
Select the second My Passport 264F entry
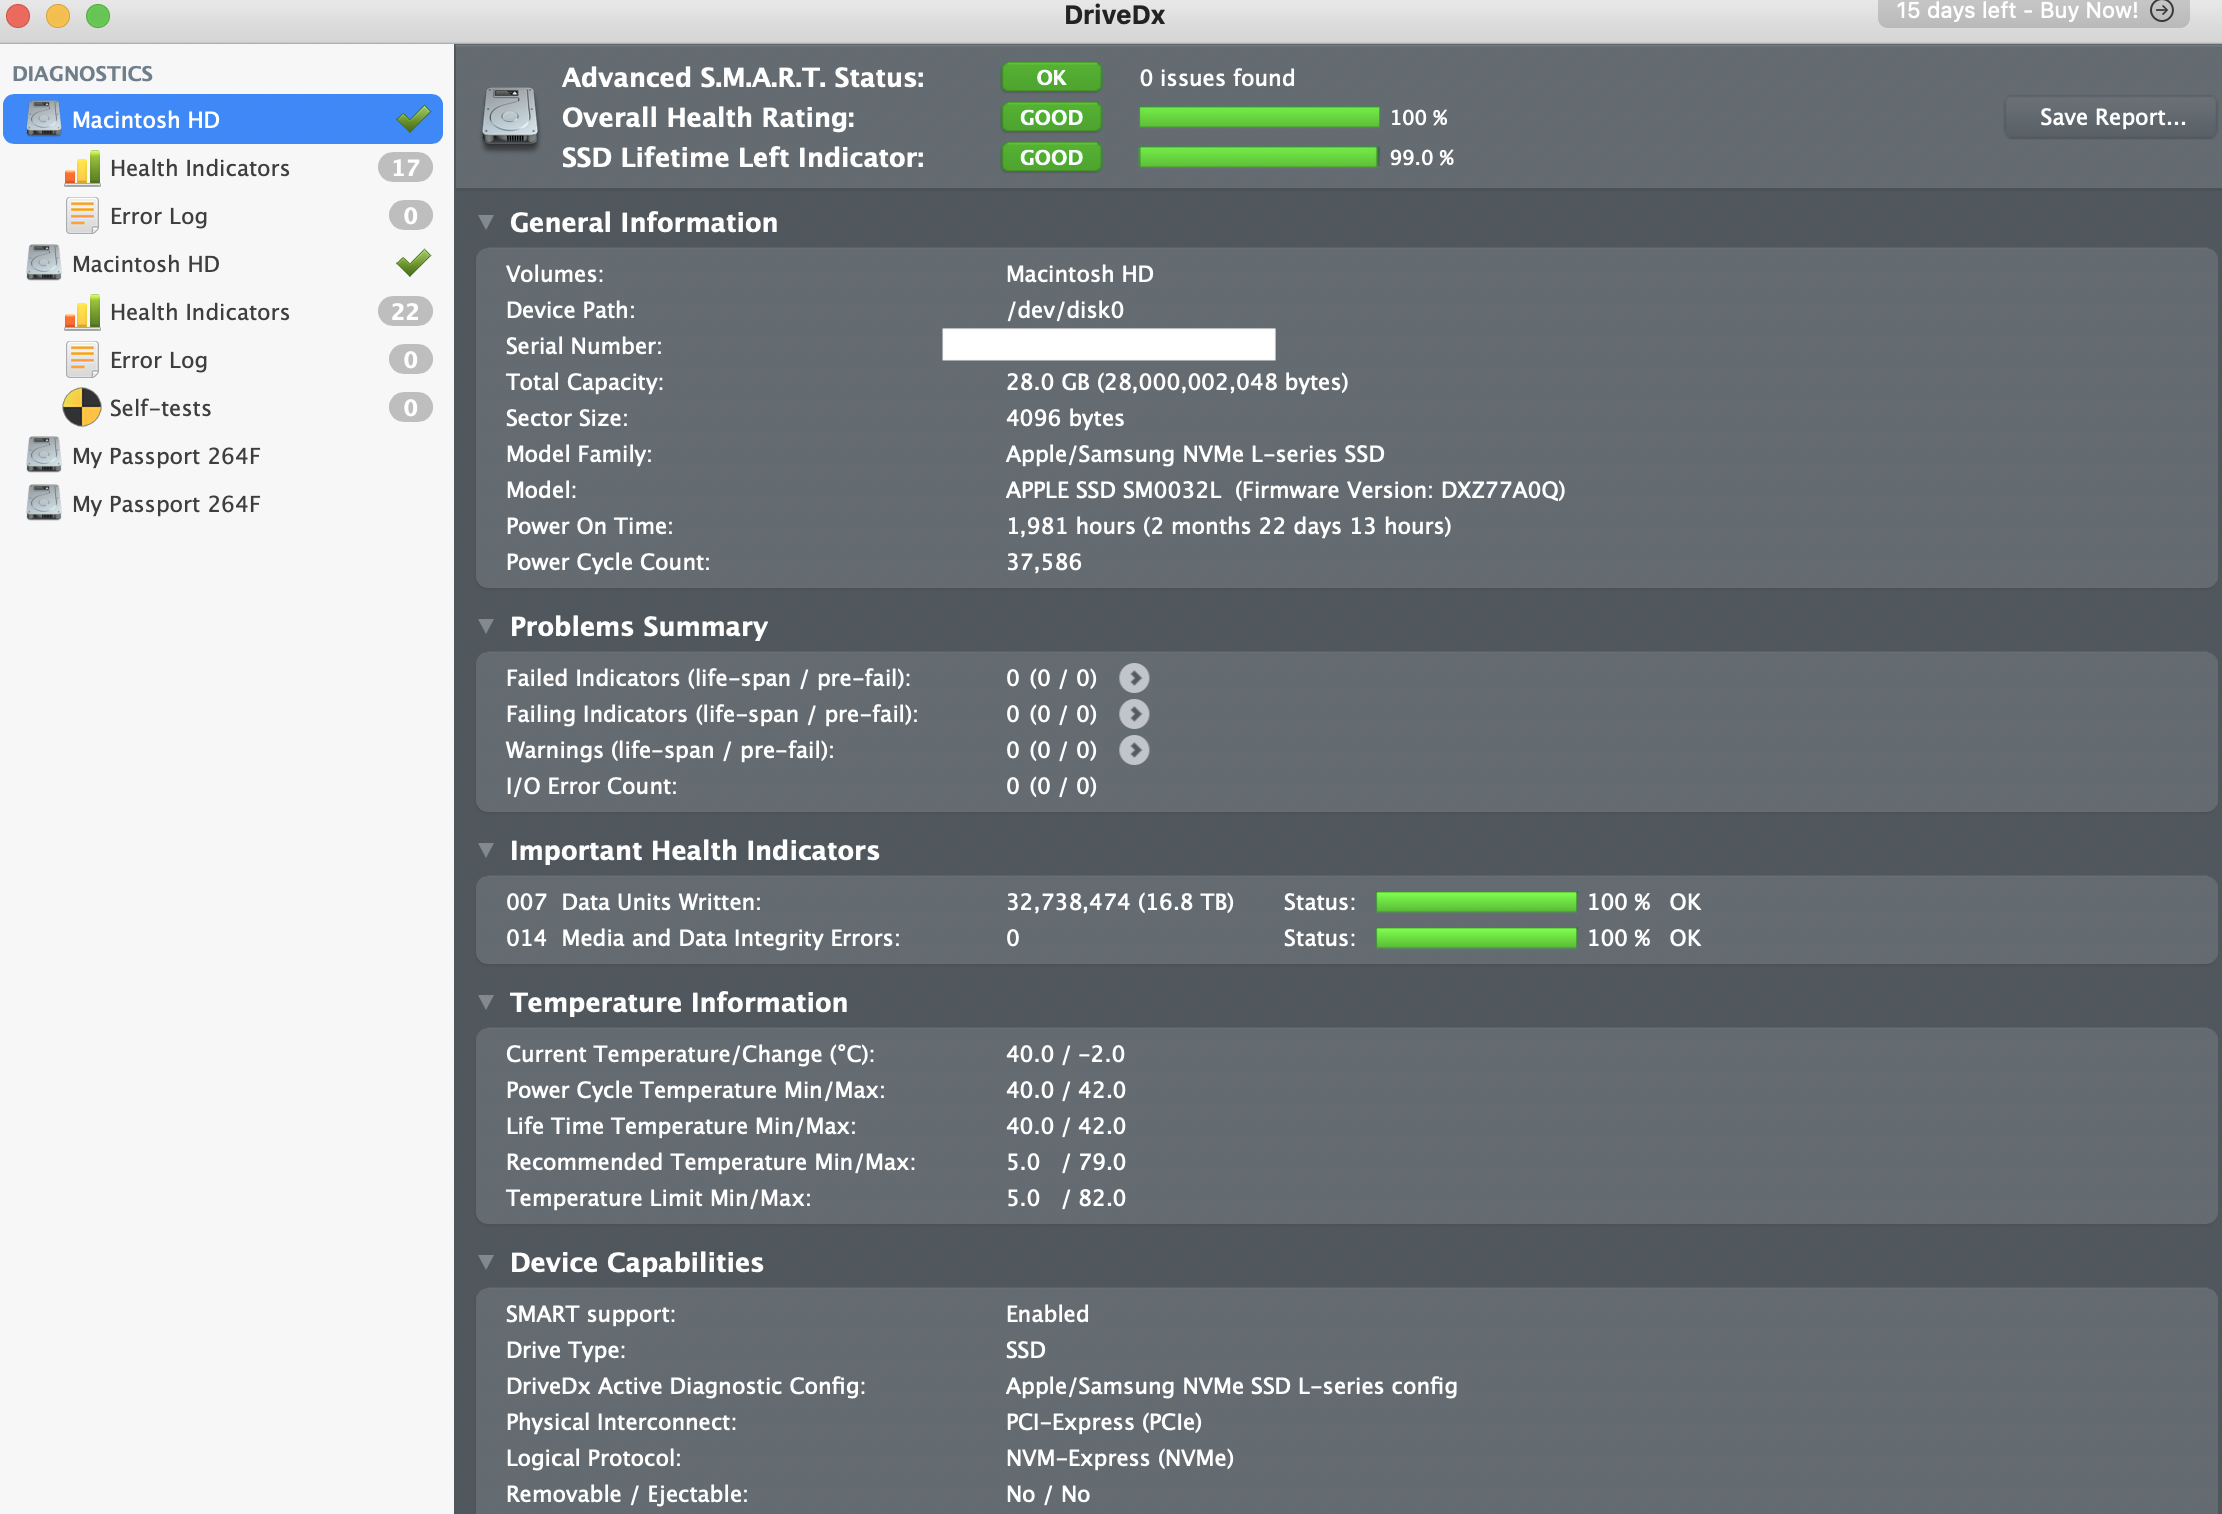166,504
